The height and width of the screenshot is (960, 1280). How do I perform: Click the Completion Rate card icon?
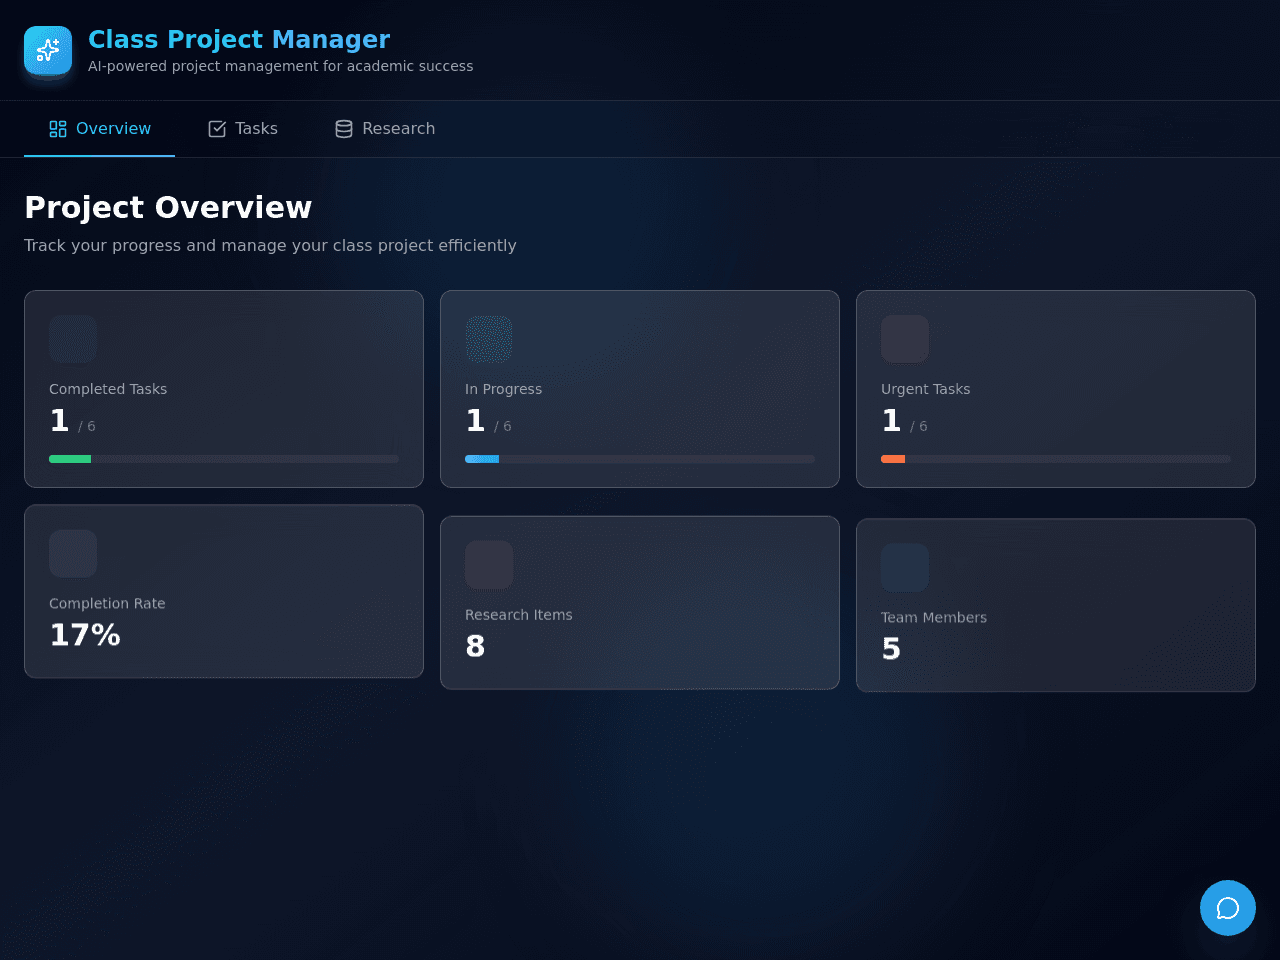click(73, 553)
